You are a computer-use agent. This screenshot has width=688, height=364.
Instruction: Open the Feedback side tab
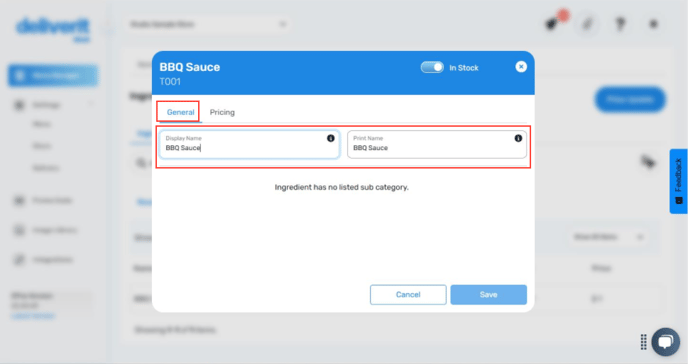678,181
